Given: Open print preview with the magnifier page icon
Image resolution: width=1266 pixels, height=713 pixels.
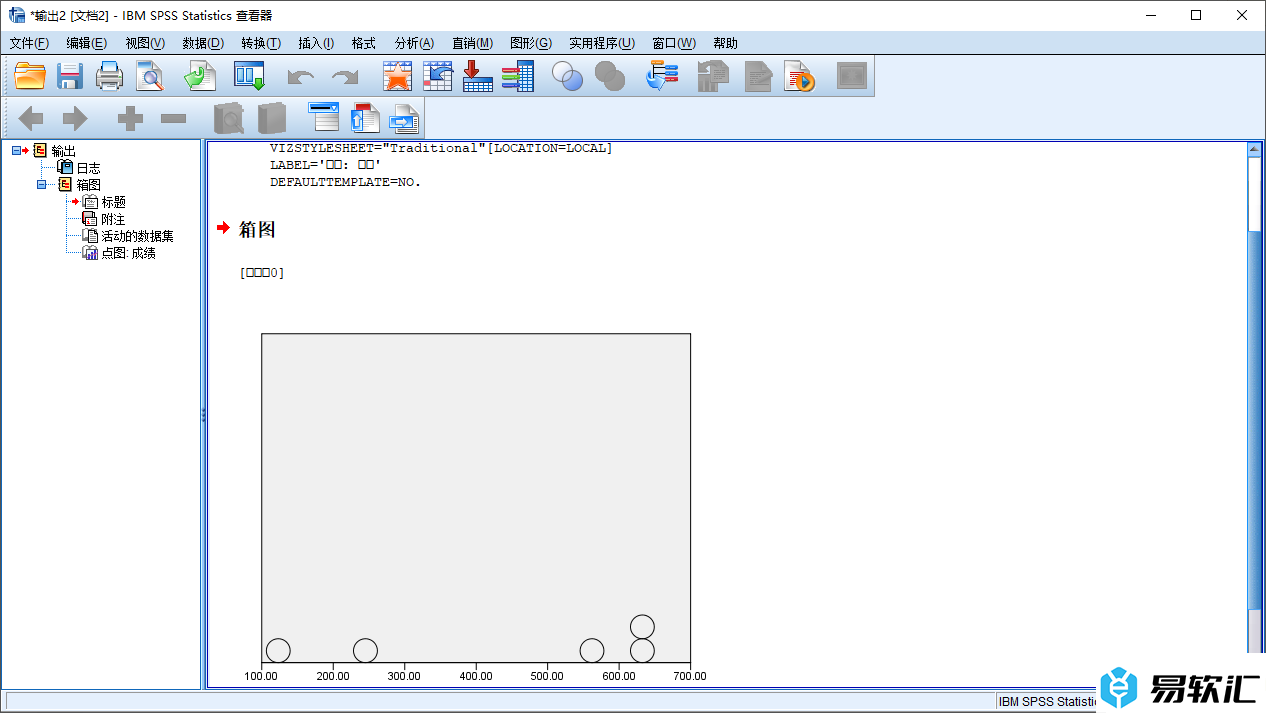Looking at the screenshot, I should (x=149, y=76).
